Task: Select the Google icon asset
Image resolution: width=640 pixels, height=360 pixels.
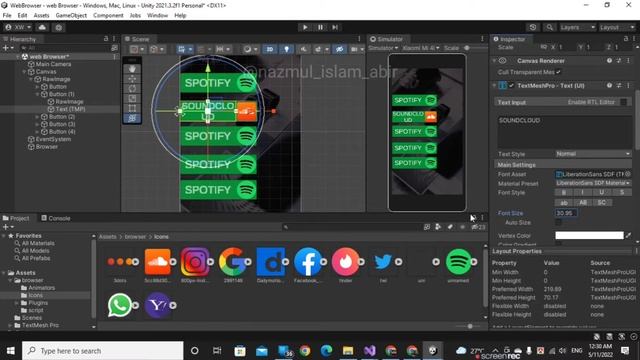Action: coord(233,261)
